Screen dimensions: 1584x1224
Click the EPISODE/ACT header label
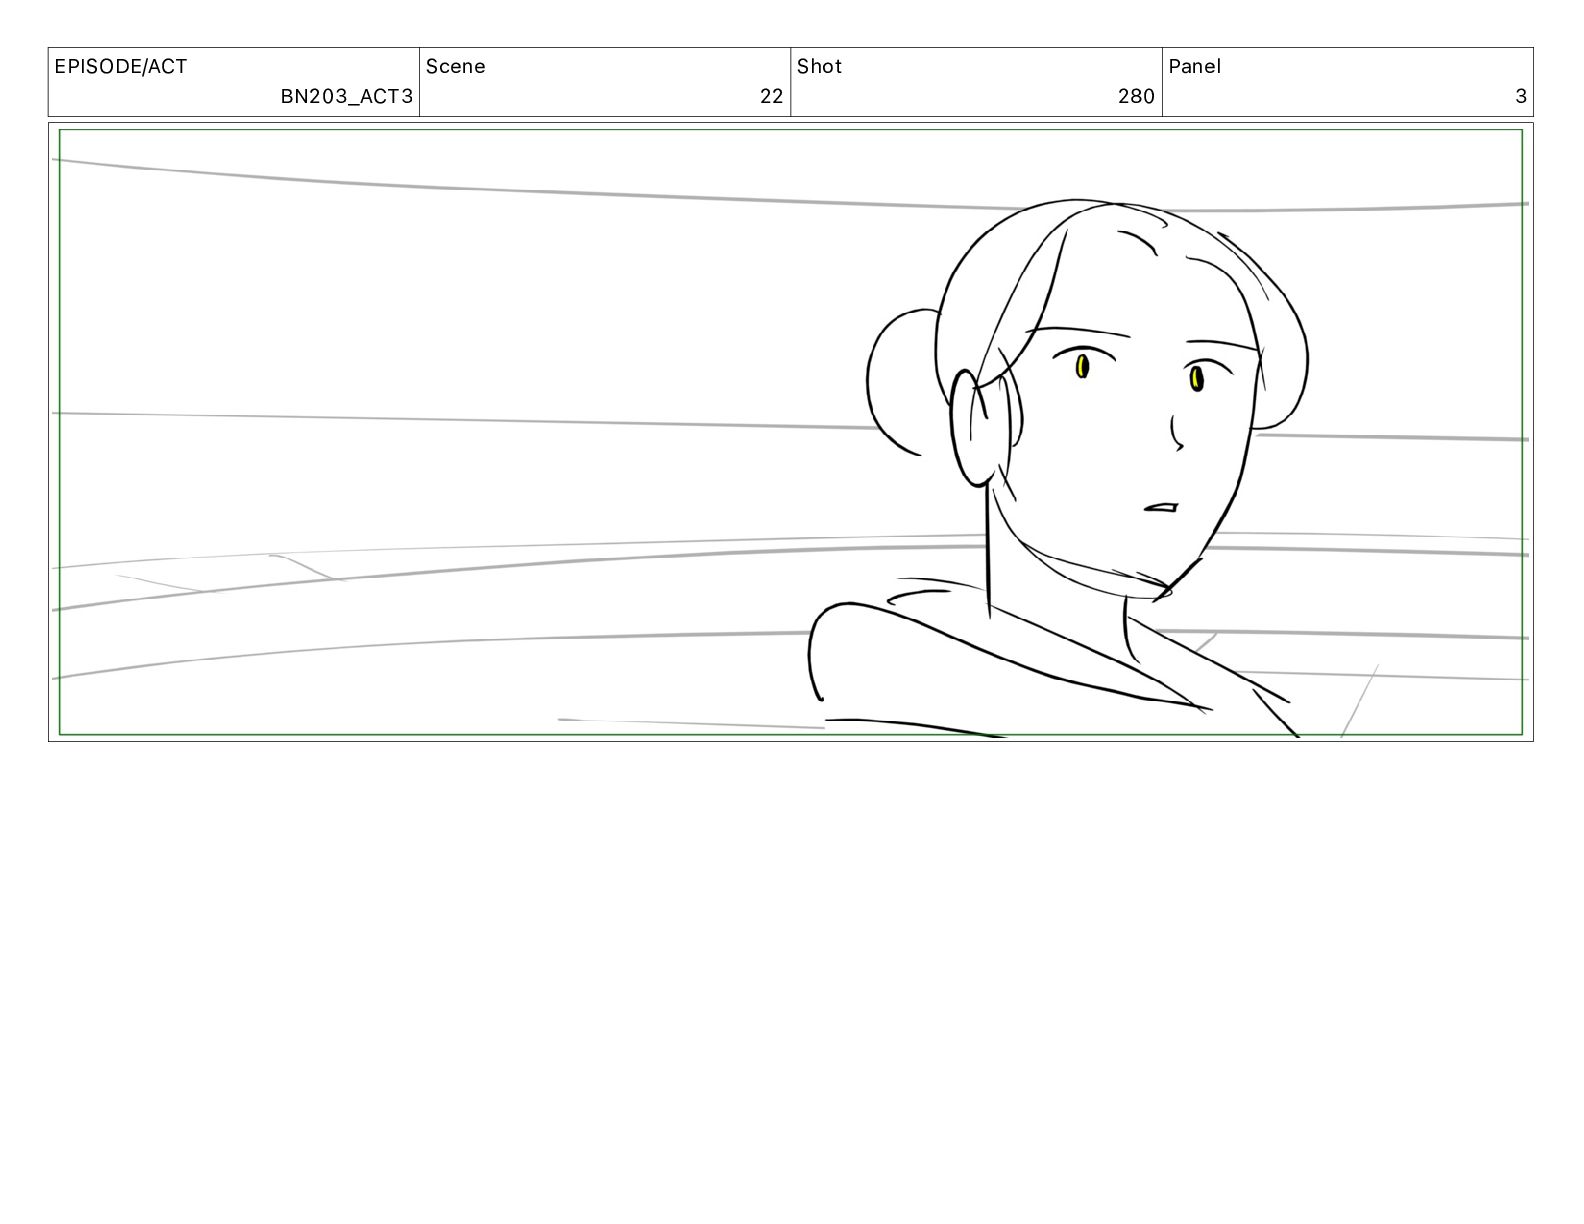[121, 67]
